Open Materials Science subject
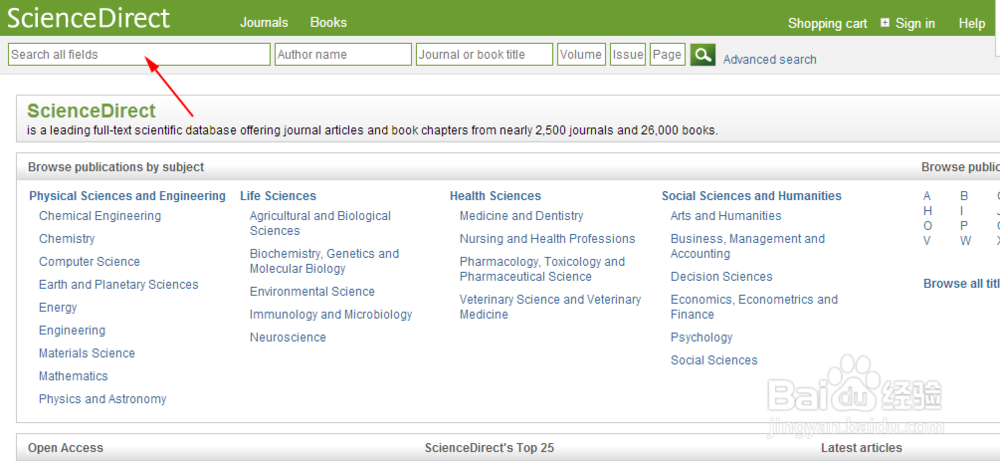This screenshot has height=461, width=1000. tap(87, 353)
